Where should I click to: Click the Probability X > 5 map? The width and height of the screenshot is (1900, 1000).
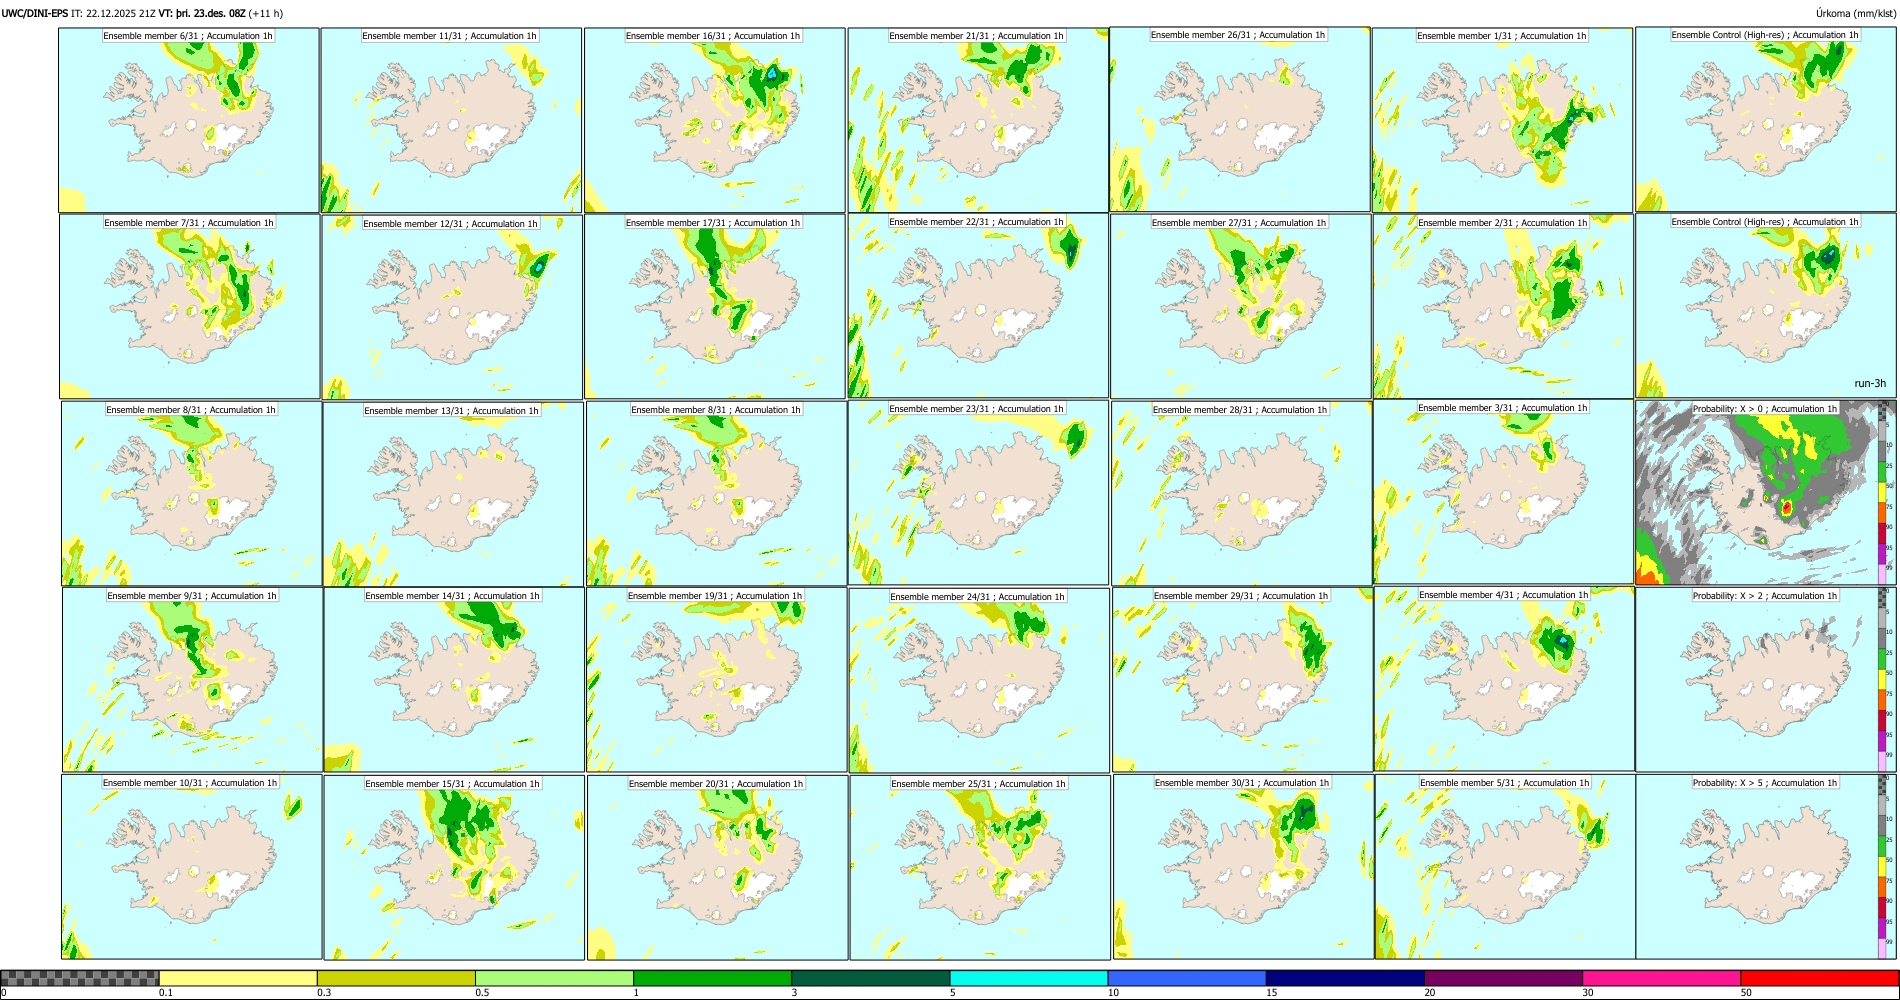tap(1766, 867)
